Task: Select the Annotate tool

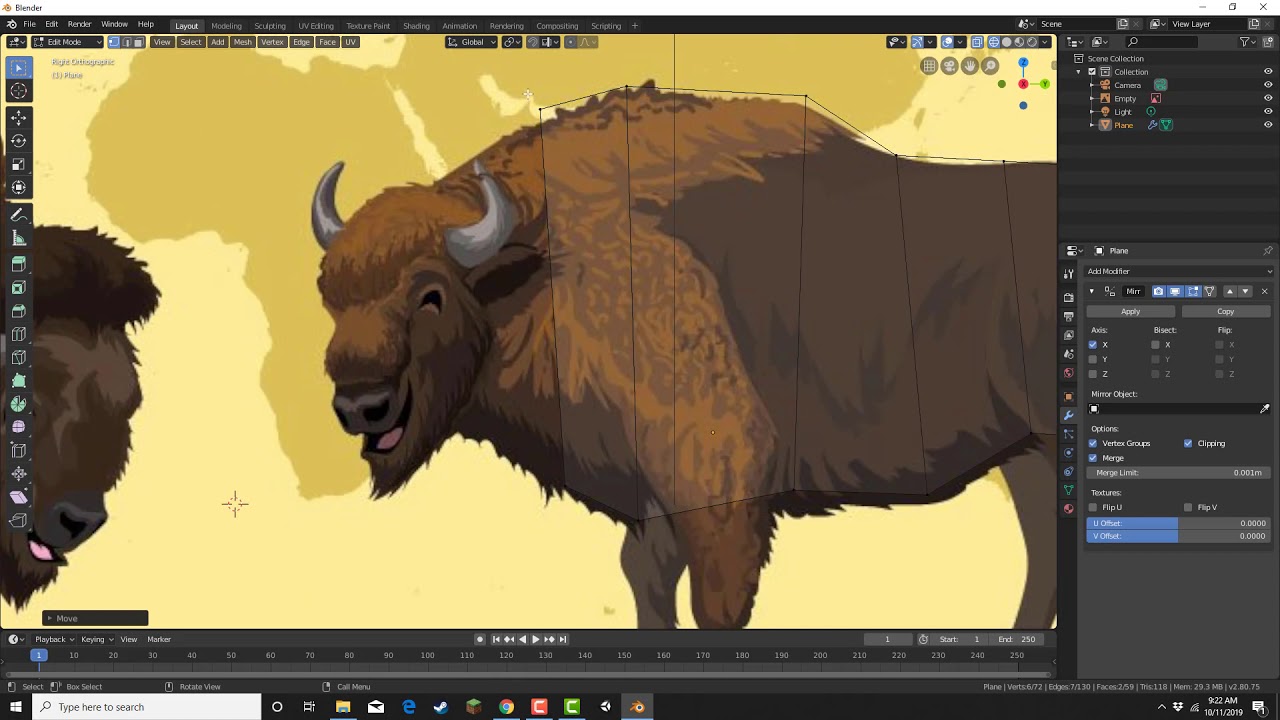Action: point(18,215)
